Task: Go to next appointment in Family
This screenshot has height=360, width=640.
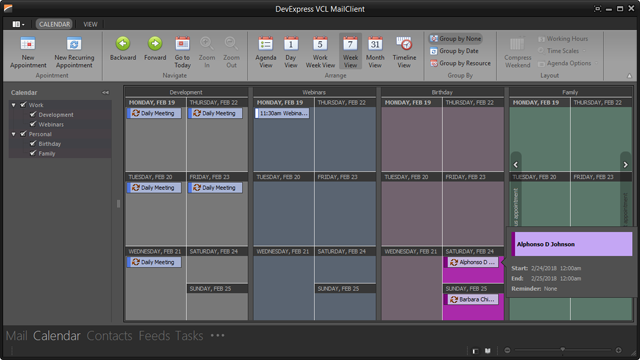Action: (625, 165)
